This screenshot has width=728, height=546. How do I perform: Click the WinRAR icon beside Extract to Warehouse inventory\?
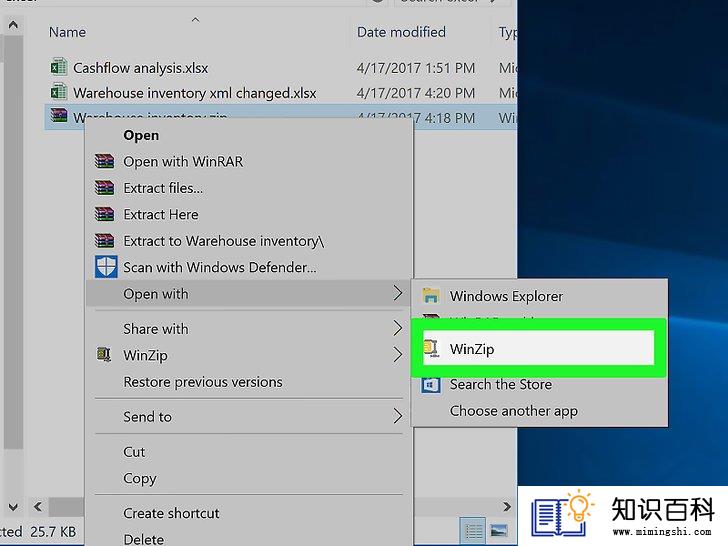104,240
